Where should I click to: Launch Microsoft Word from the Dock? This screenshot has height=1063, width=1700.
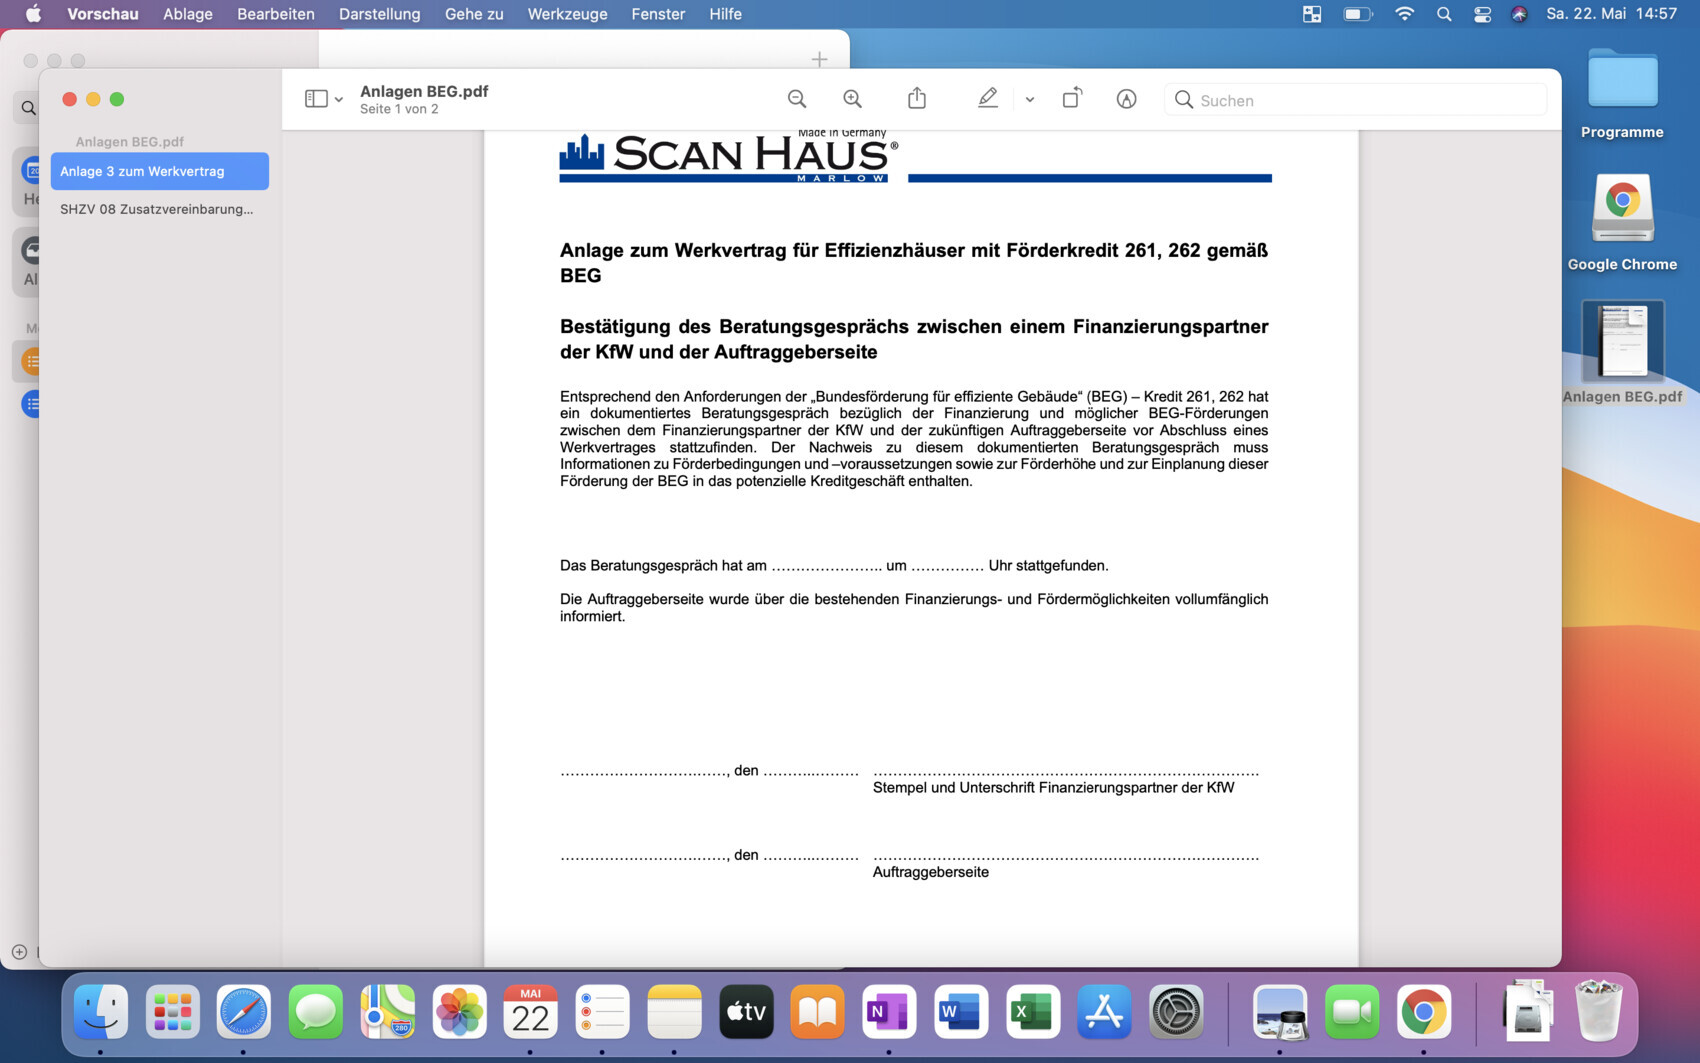pyautogui.click(x=960, y=1012)
